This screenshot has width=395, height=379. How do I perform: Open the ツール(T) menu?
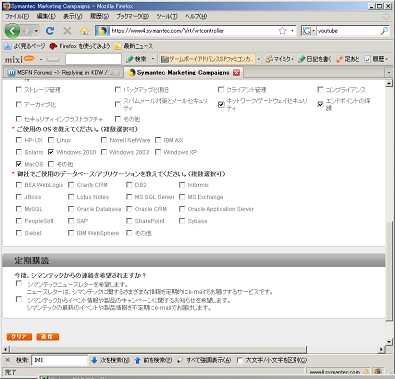[167, 16]
